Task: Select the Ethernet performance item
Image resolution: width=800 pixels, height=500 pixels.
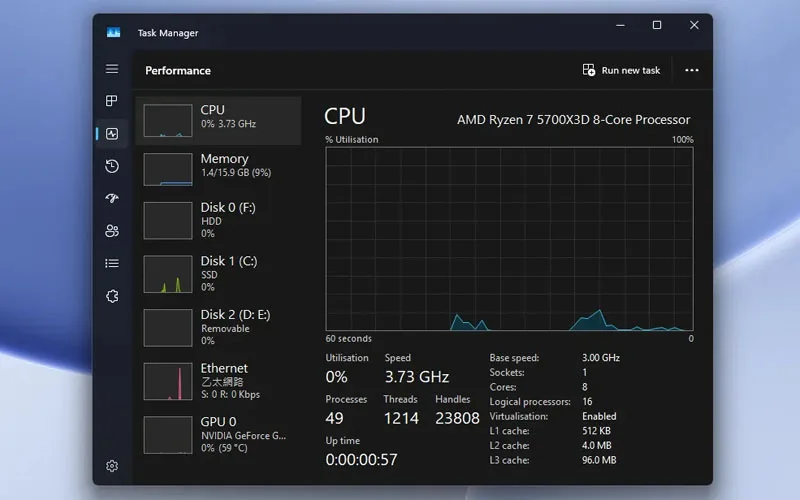Action: tap(218, 381)
